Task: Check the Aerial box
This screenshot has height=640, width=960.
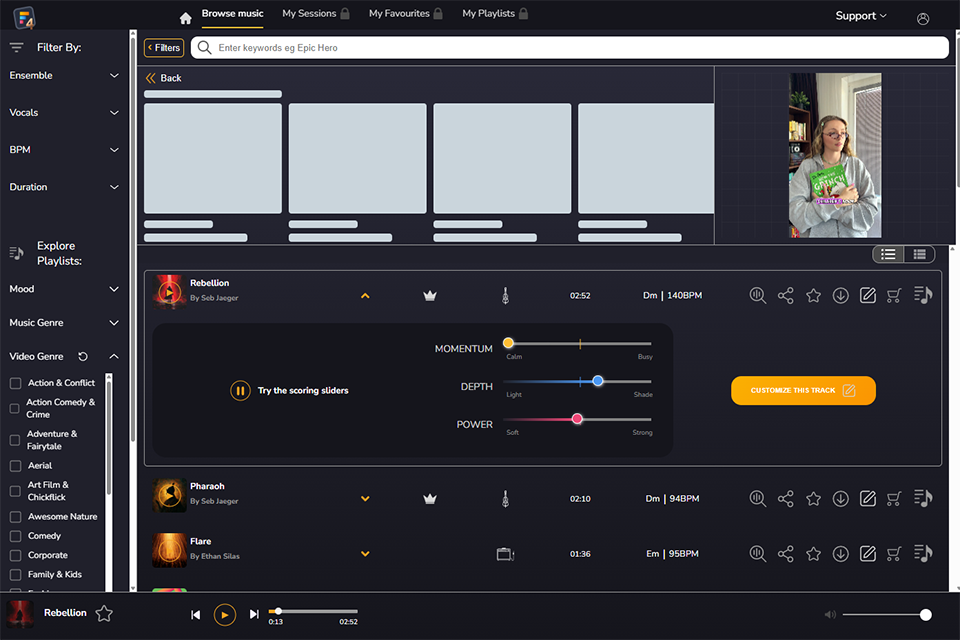Action: coord(15,466)
